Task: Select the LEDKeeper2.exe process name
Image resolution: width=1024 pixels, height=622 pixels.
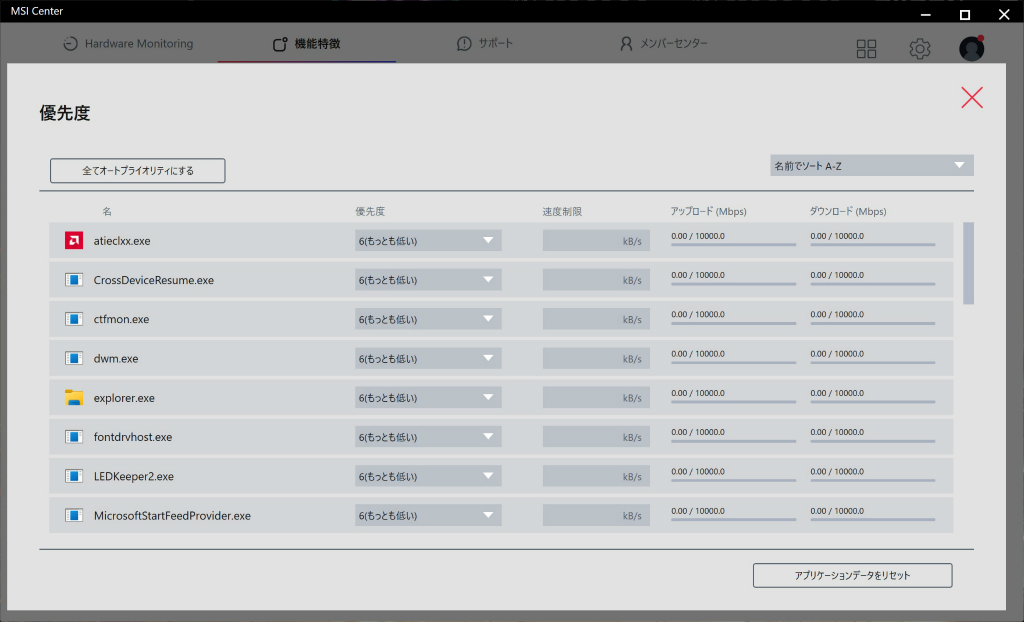Action: pos(134,476)
